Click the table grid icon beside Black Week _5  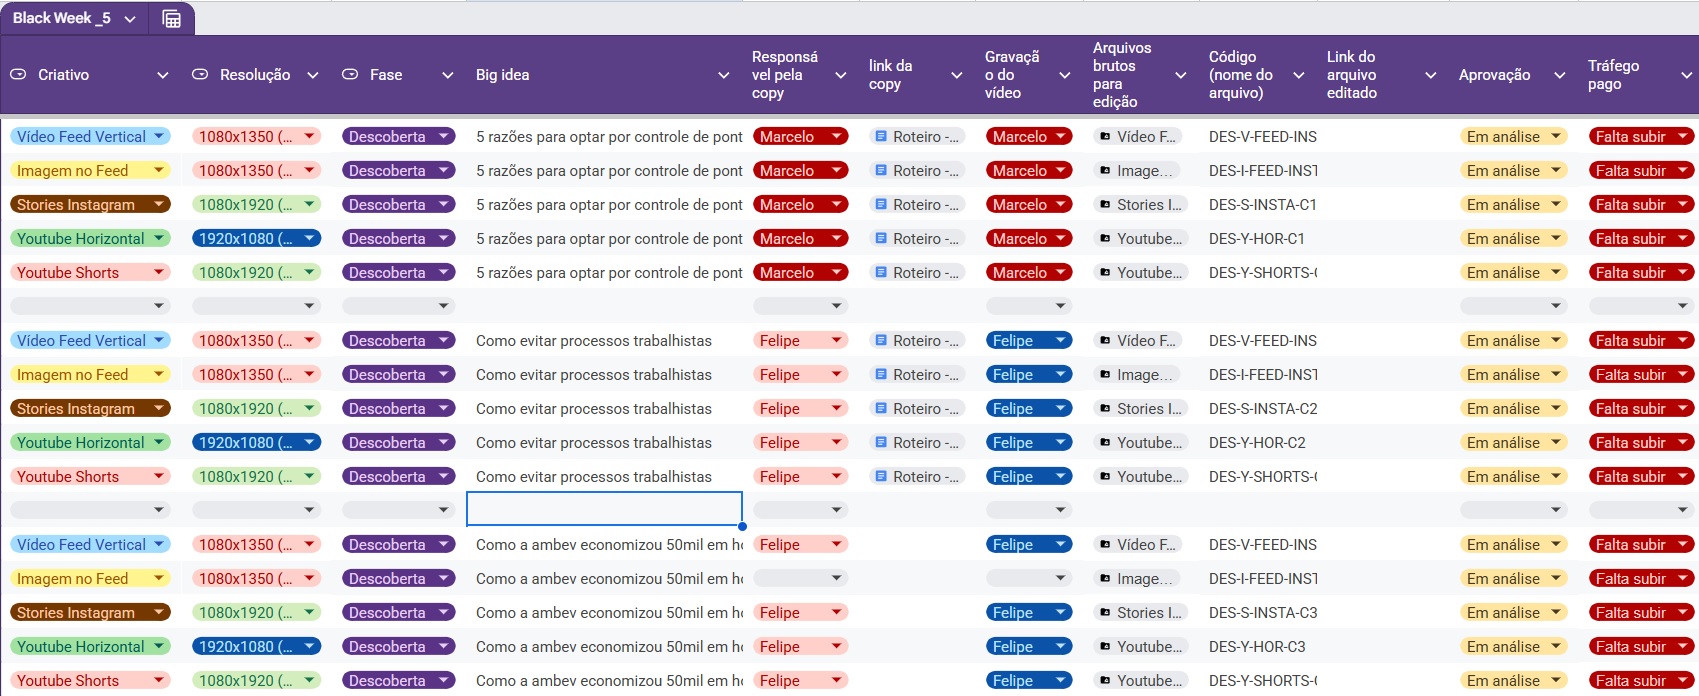coord(171,19)
